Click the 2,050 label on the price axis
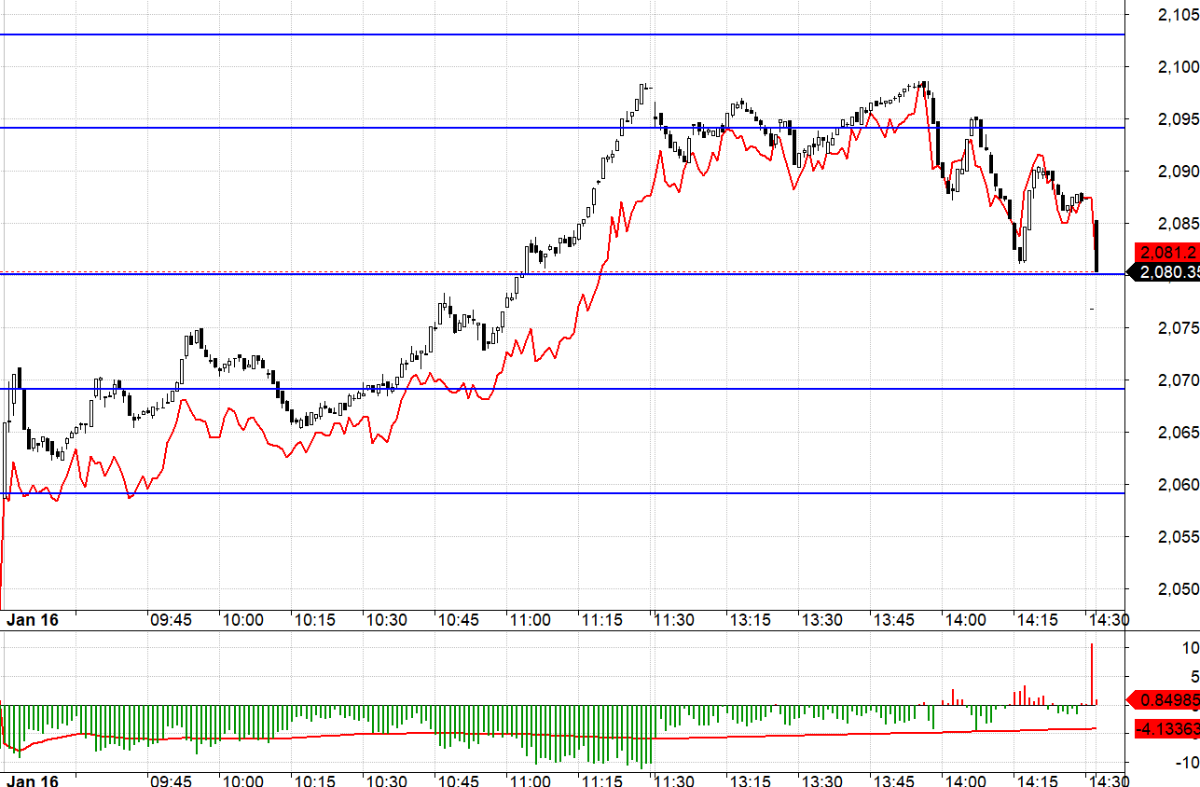 pos(1176,589)
